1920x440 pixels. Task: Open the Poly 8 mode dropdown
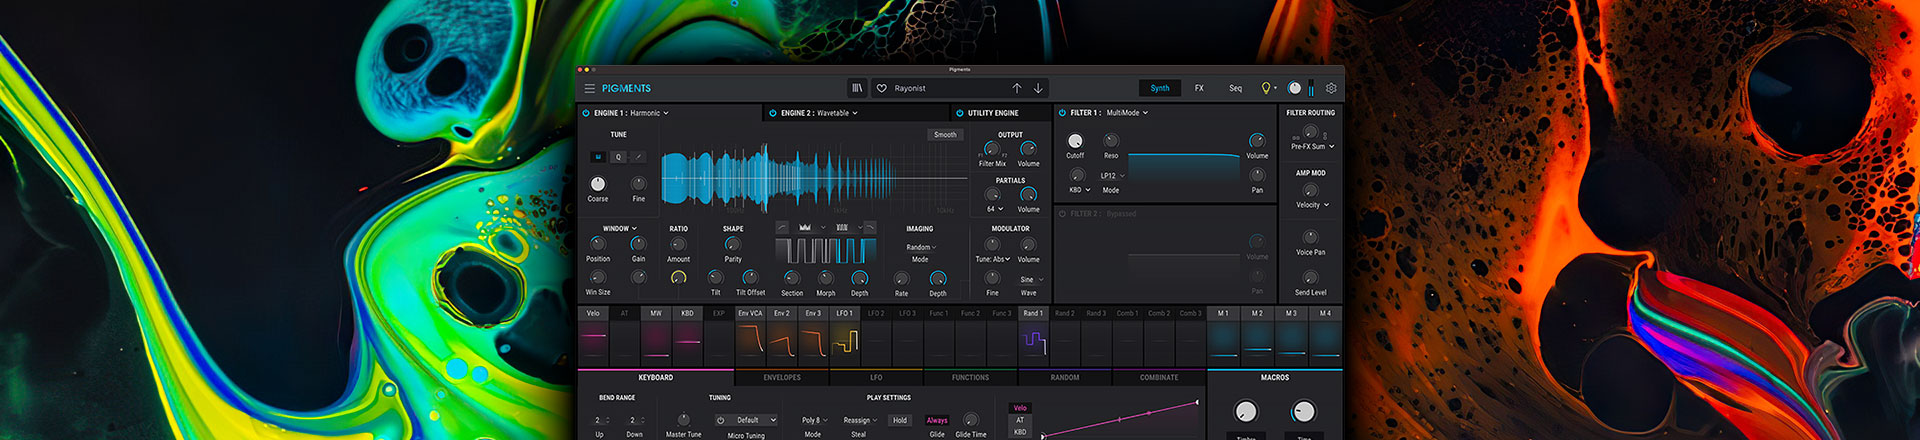[x=814, y=420]
